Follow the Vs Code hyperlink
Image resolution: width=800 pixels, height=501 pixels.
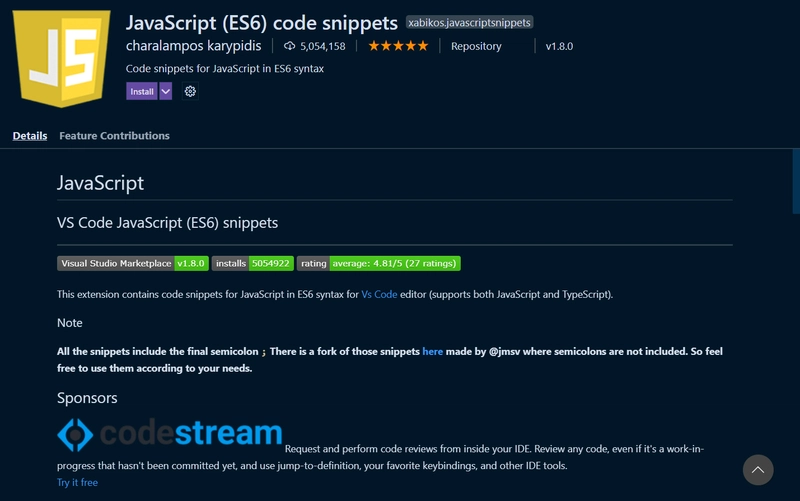pos(379,294)
